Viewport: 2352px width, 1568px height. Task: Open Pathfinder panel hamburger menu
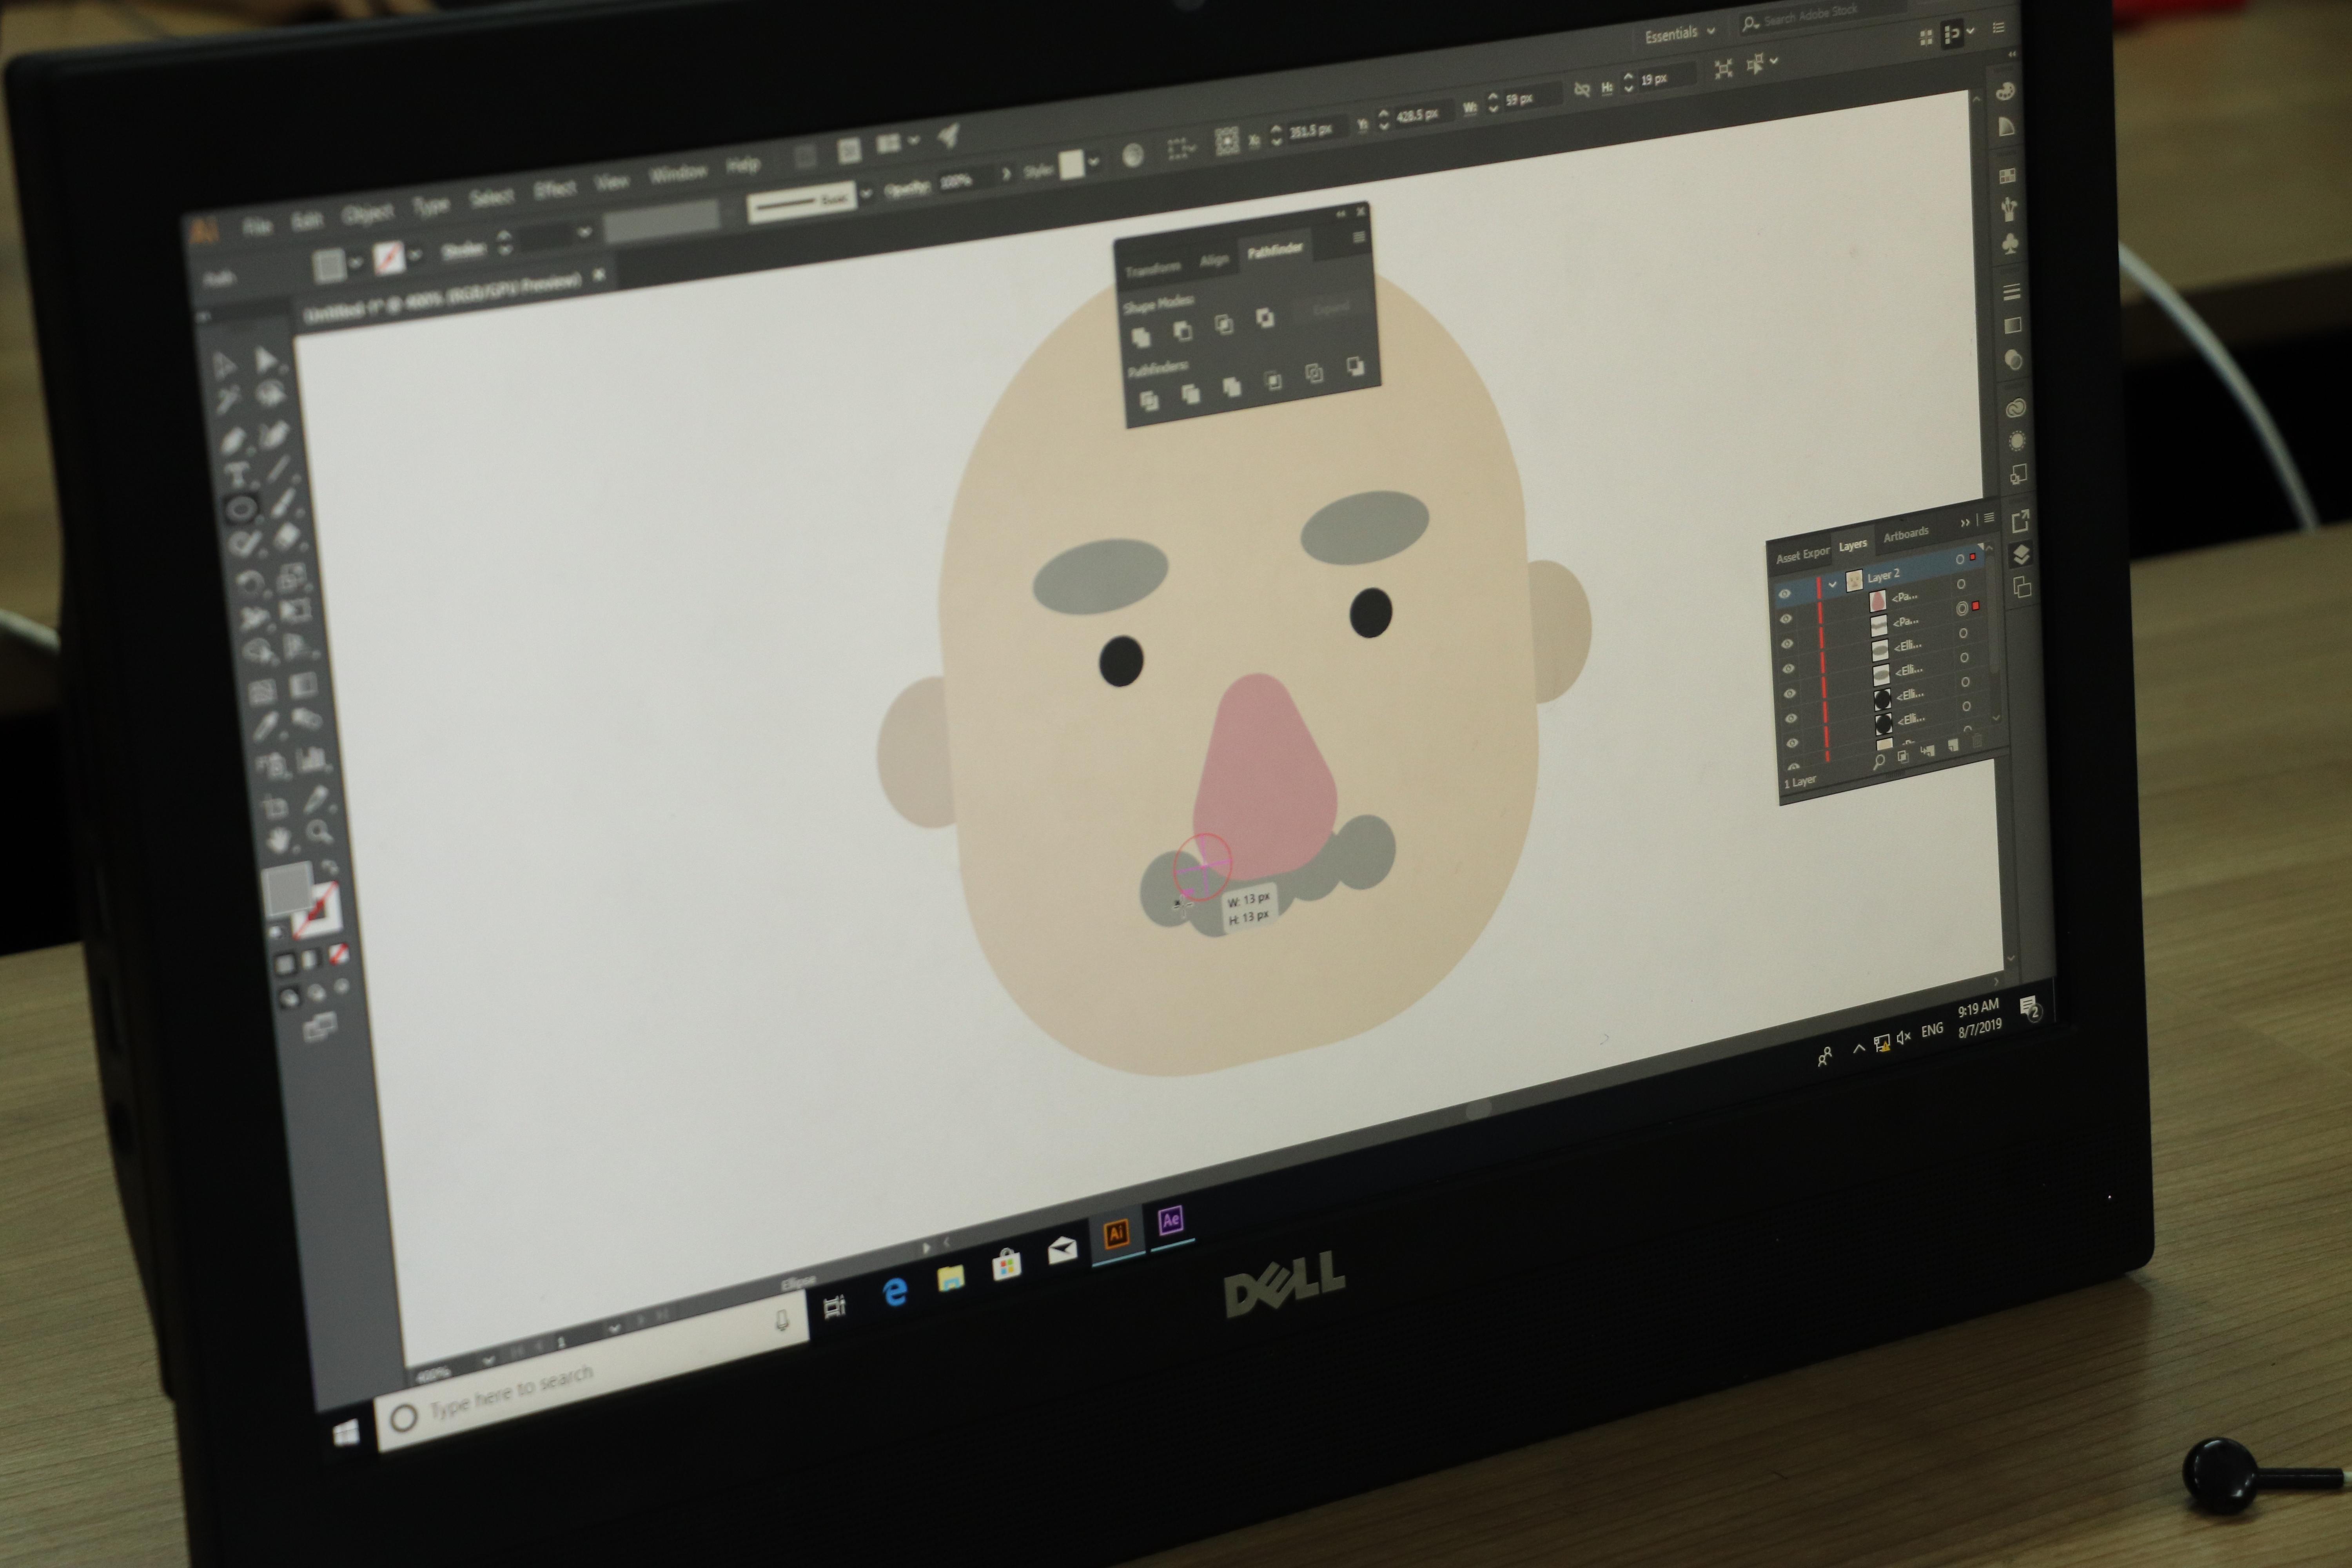coord(1359,237)
